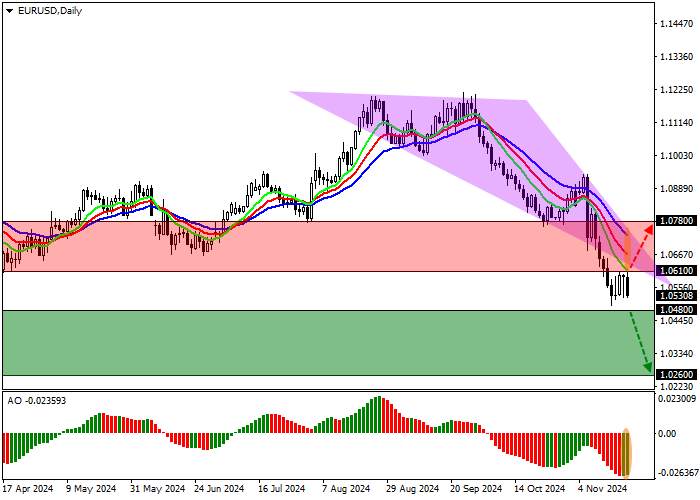Click the 7 Aug 2024 date label
This screenshot has width=700, height=500.
coord(346,489)
